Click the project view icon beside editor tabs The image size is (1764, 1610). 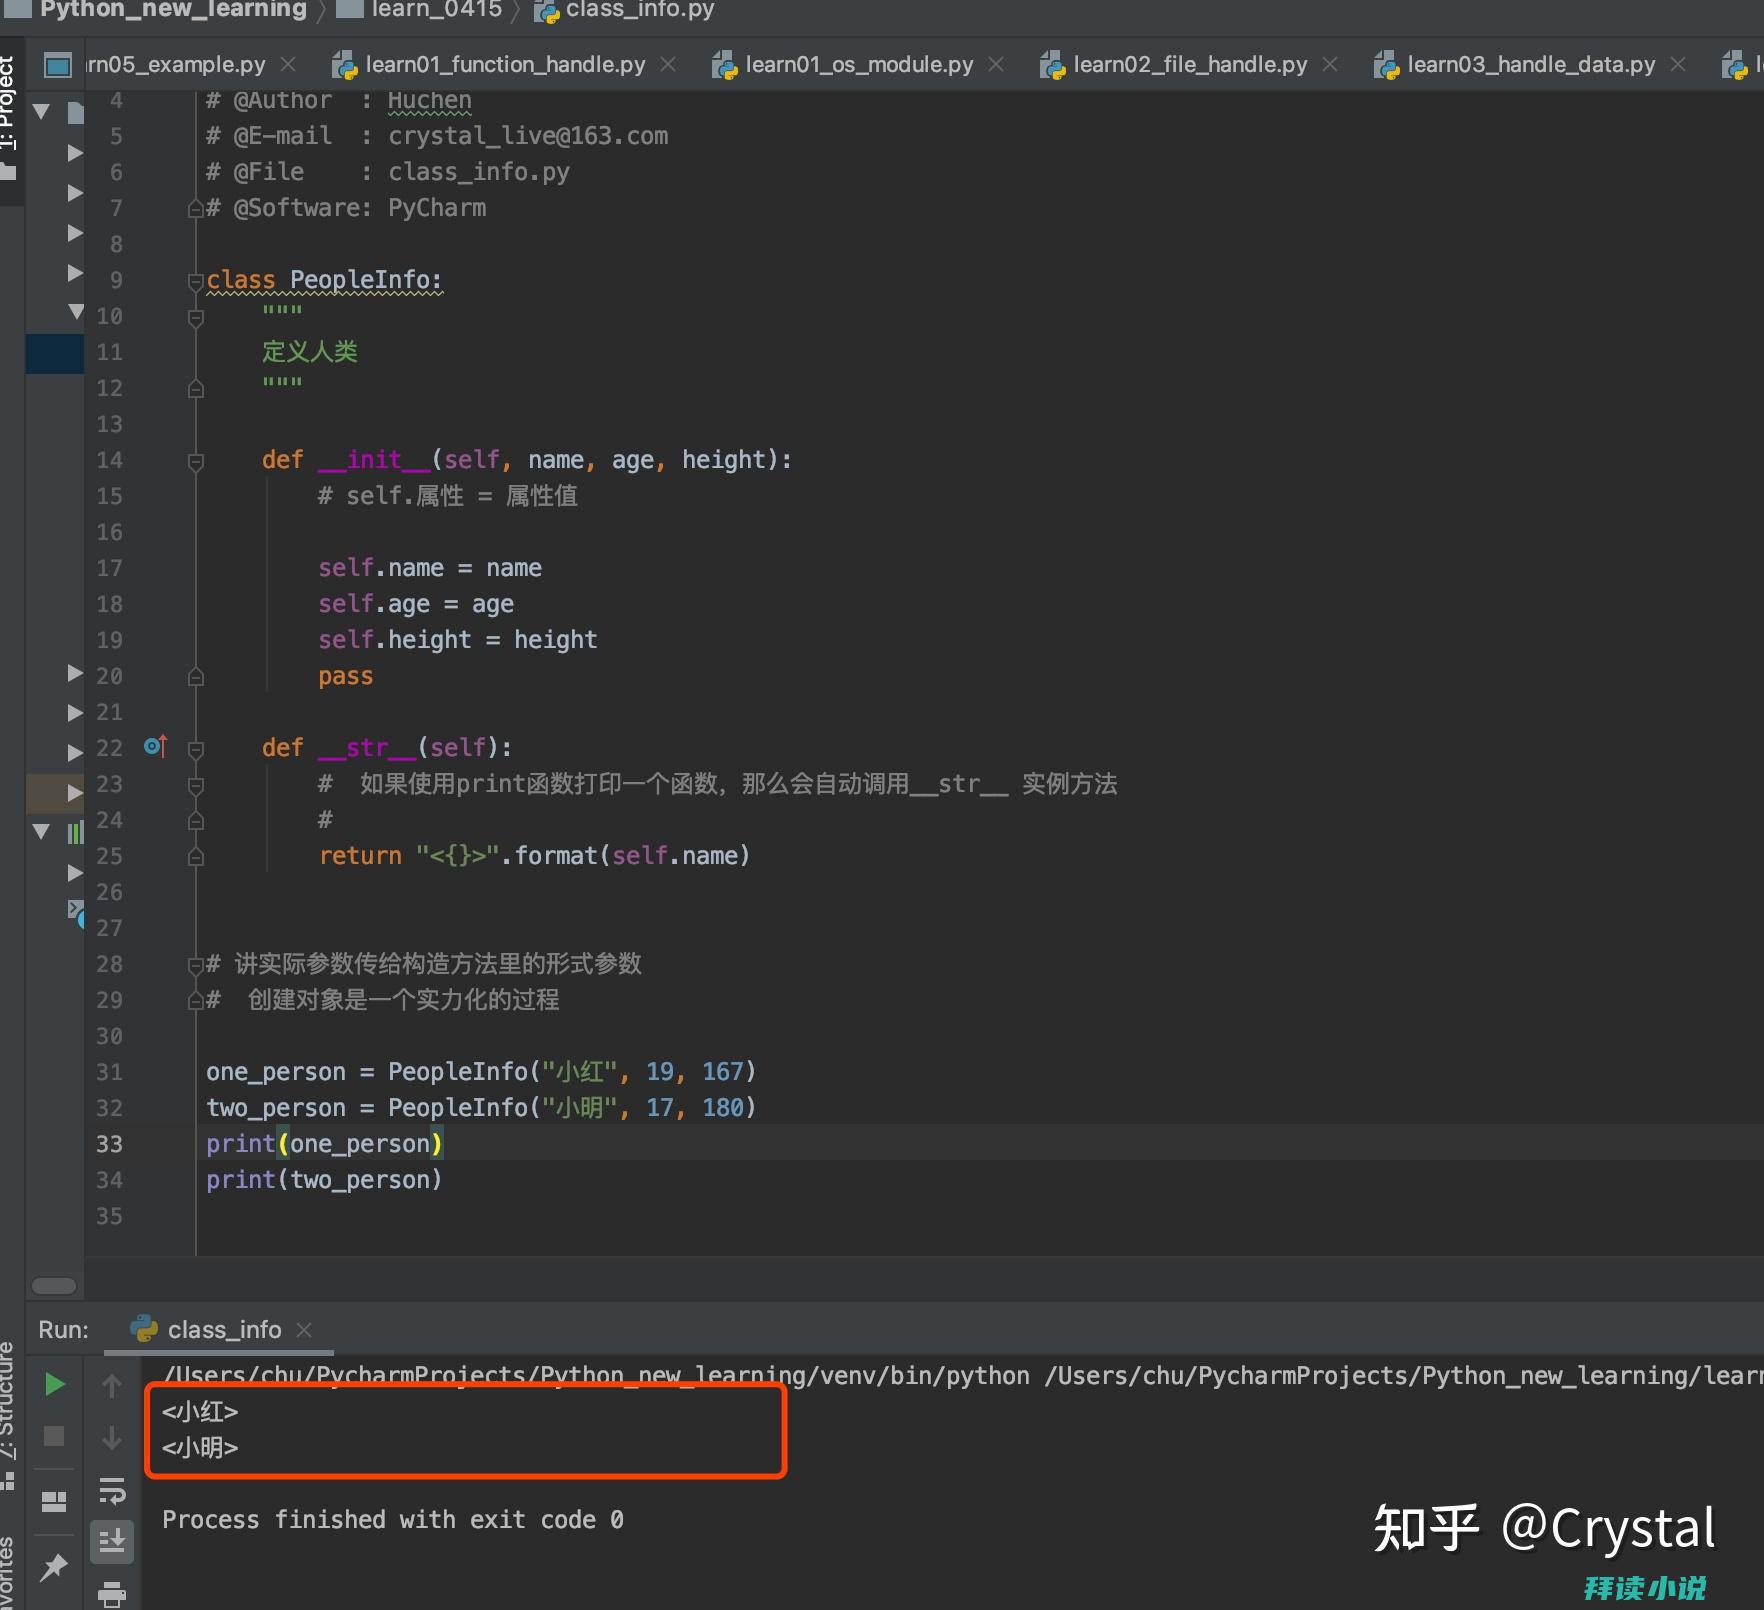click(x=58, y=65)
